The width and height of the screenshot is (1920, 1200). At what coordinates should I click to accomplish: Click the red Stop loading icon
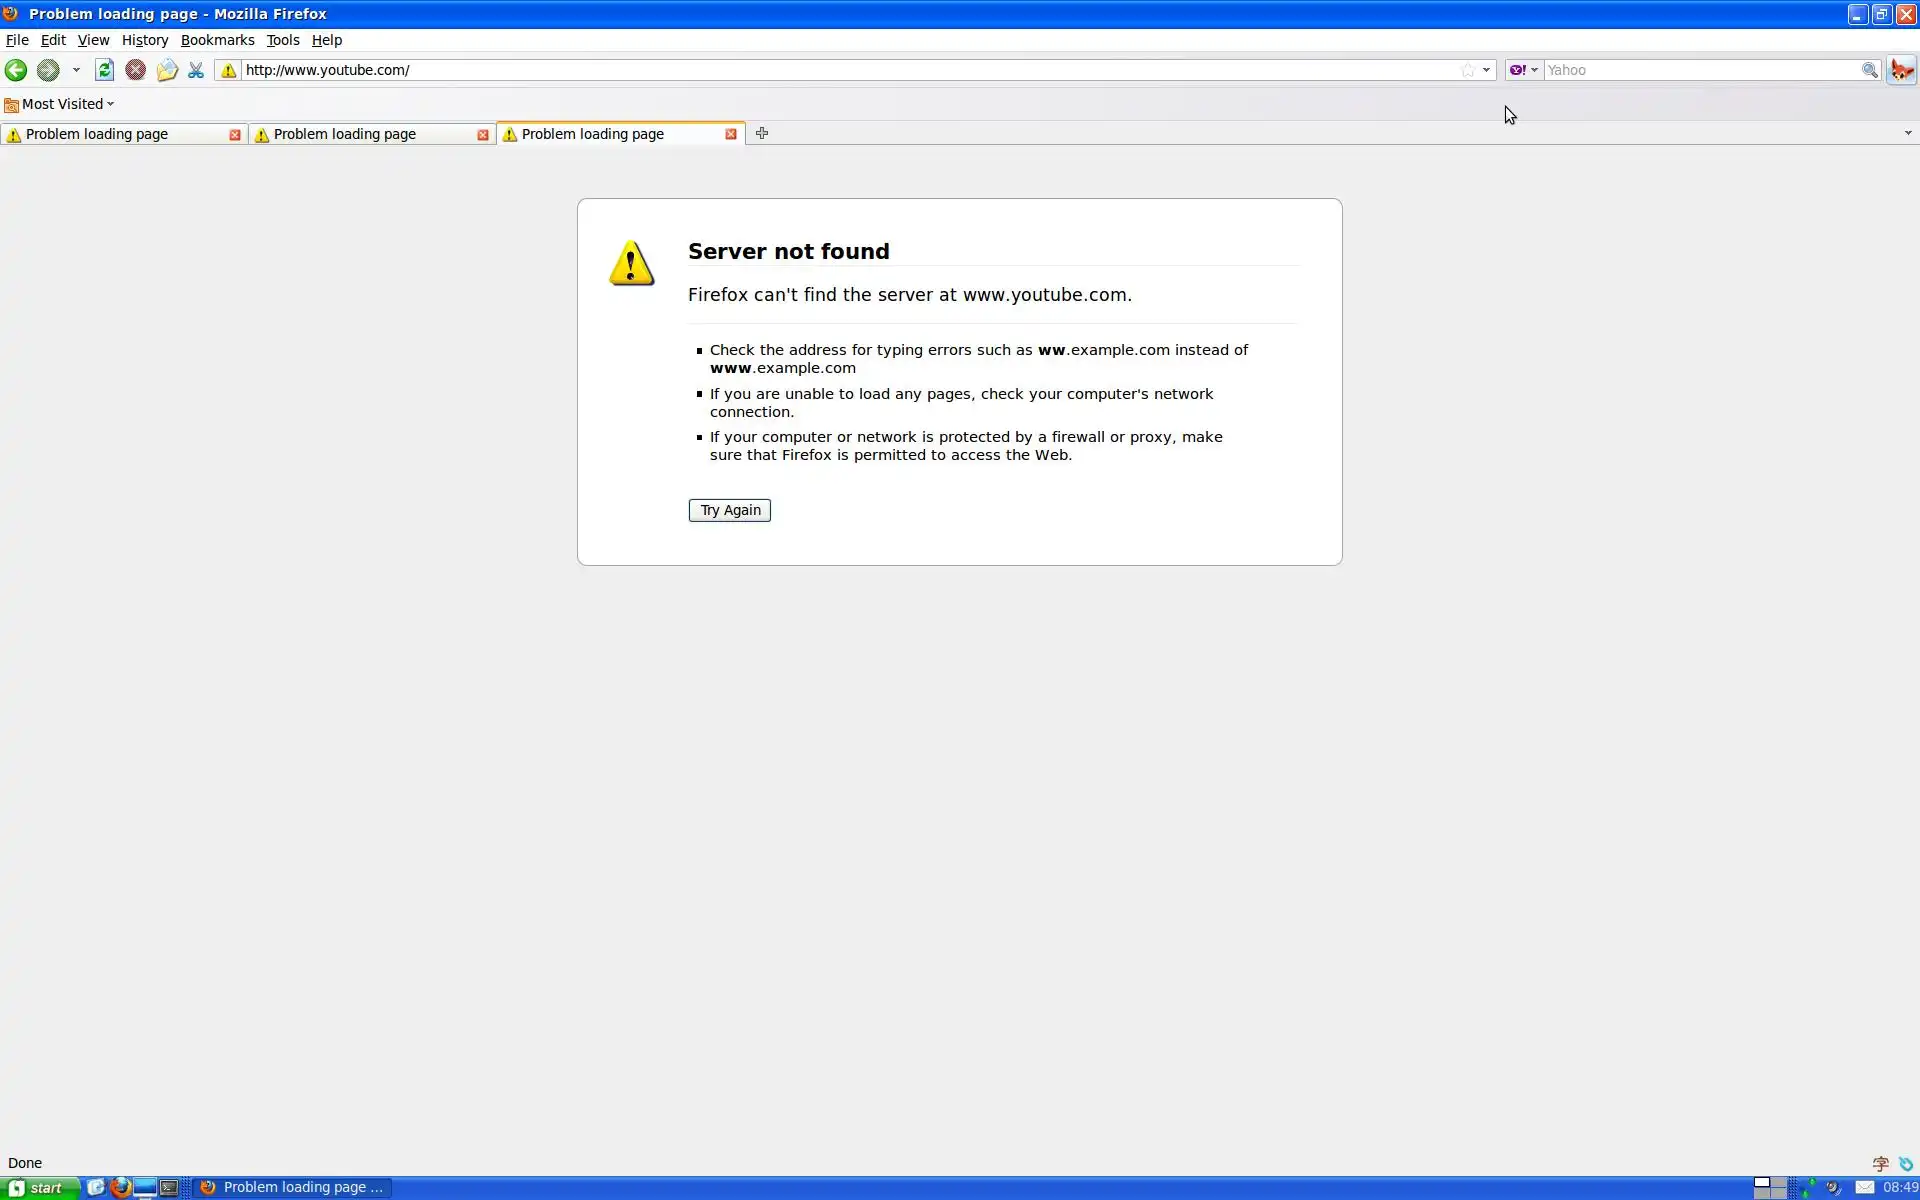tap(135, 70)
